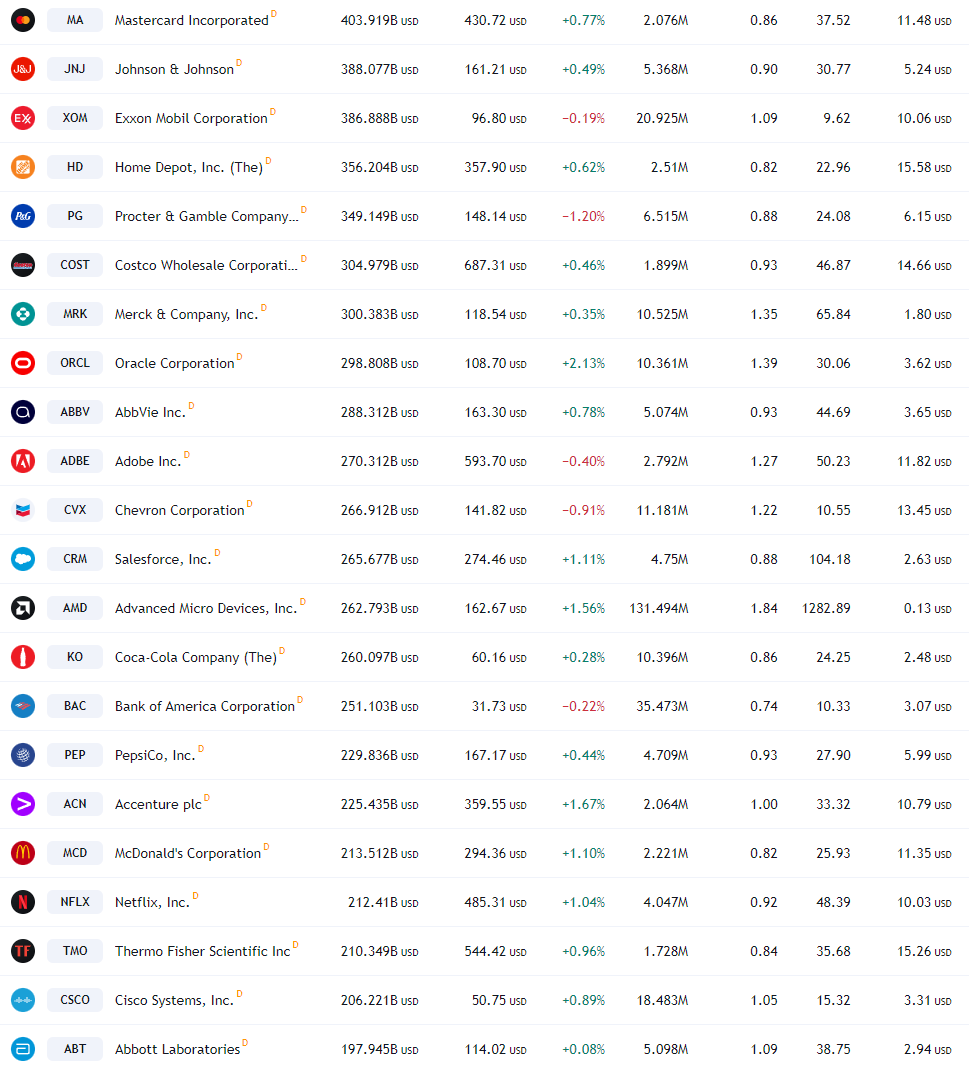
Task: Open the XOM ticker symbol
Action: pos(75,118)
